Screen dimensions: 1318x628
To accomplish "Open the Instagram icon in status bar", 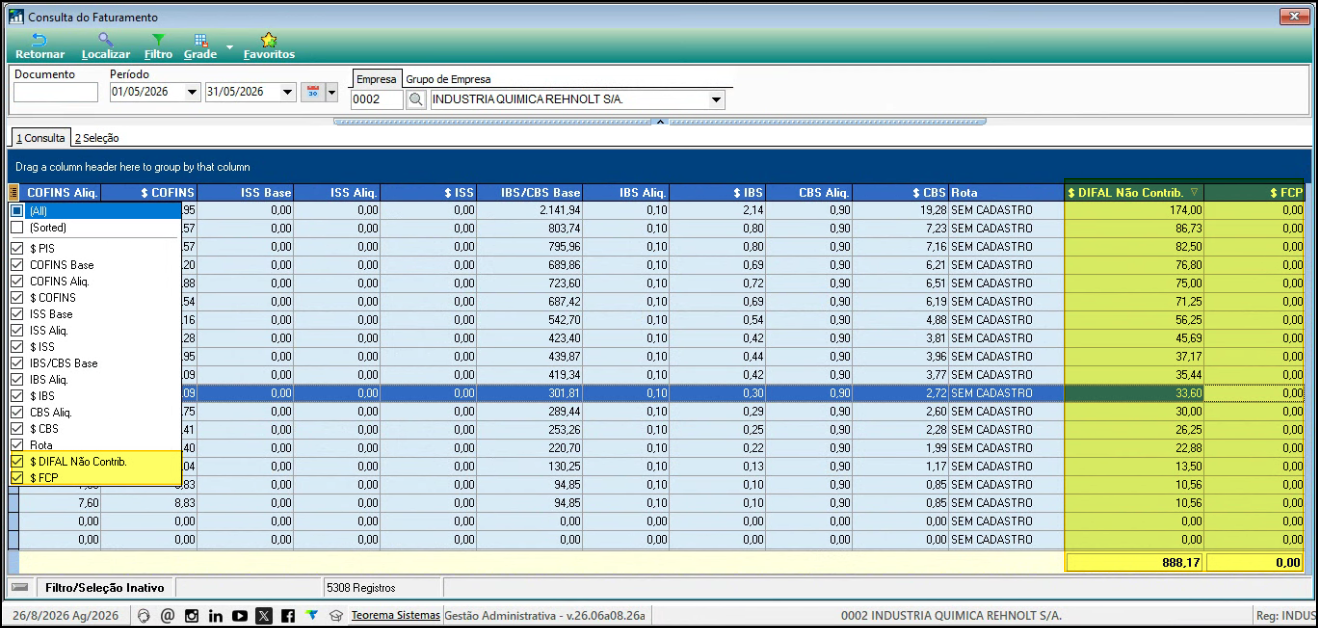I will 191,616.
